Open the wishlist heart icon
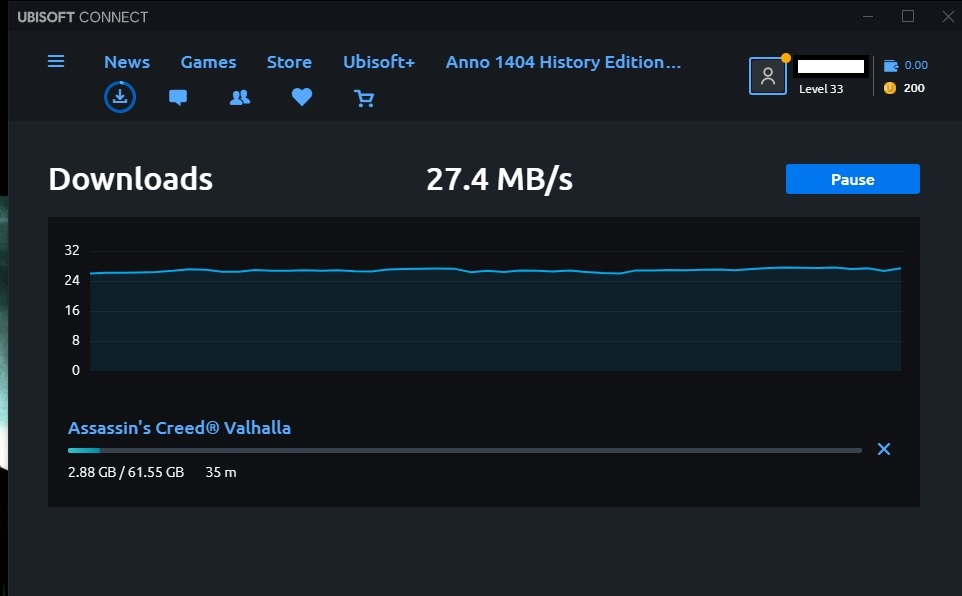 (x=302, y=97)
